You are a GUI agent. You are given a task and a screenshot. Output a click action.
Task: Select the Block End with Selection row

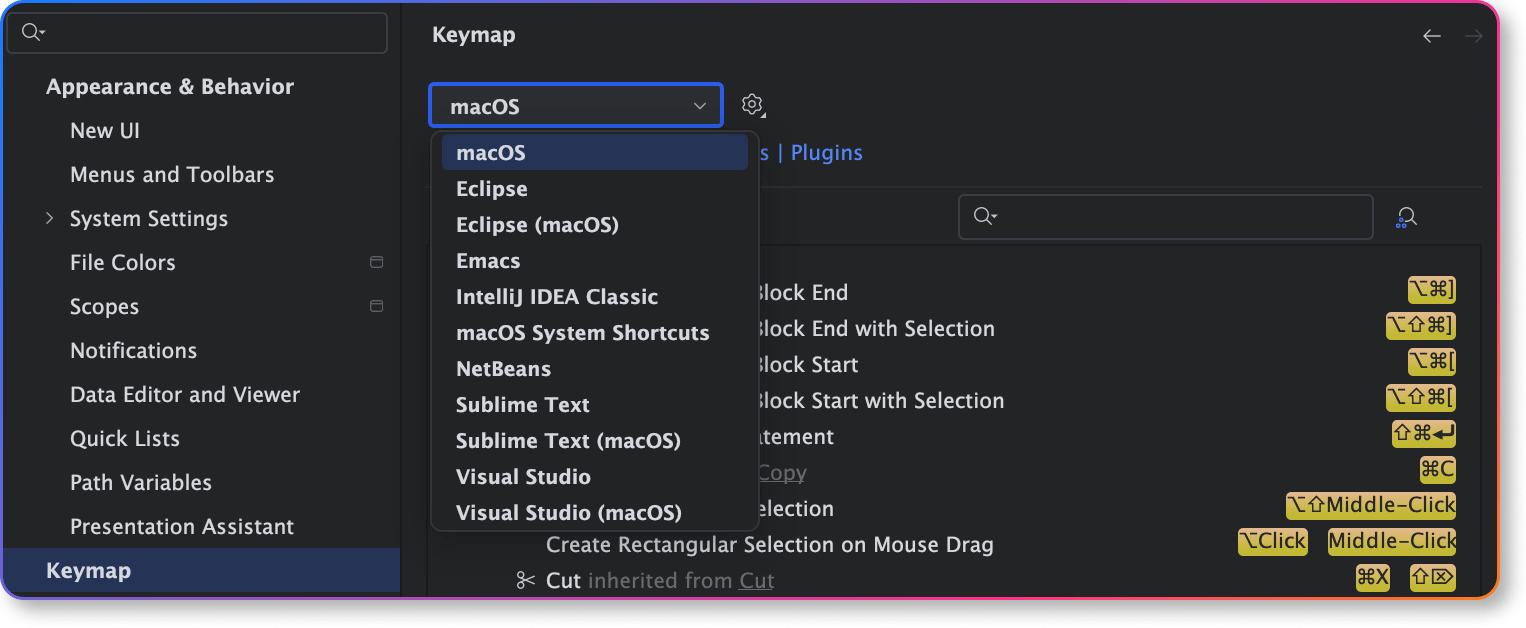pos(956,329)
